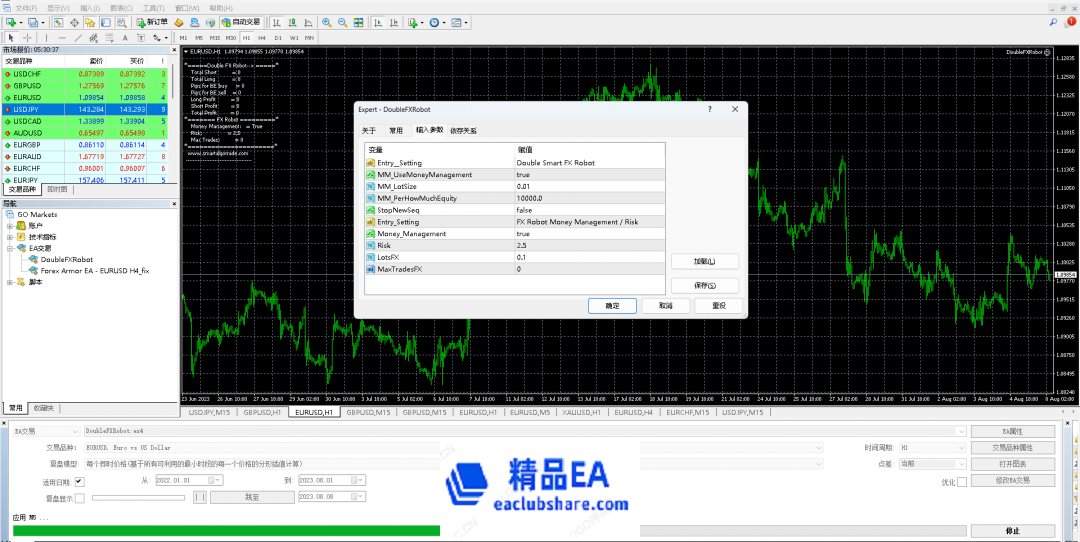This screenshot has height=542, width=1080.
Task: Open the 即时图 tab in Market Watch
Action: 57,189
